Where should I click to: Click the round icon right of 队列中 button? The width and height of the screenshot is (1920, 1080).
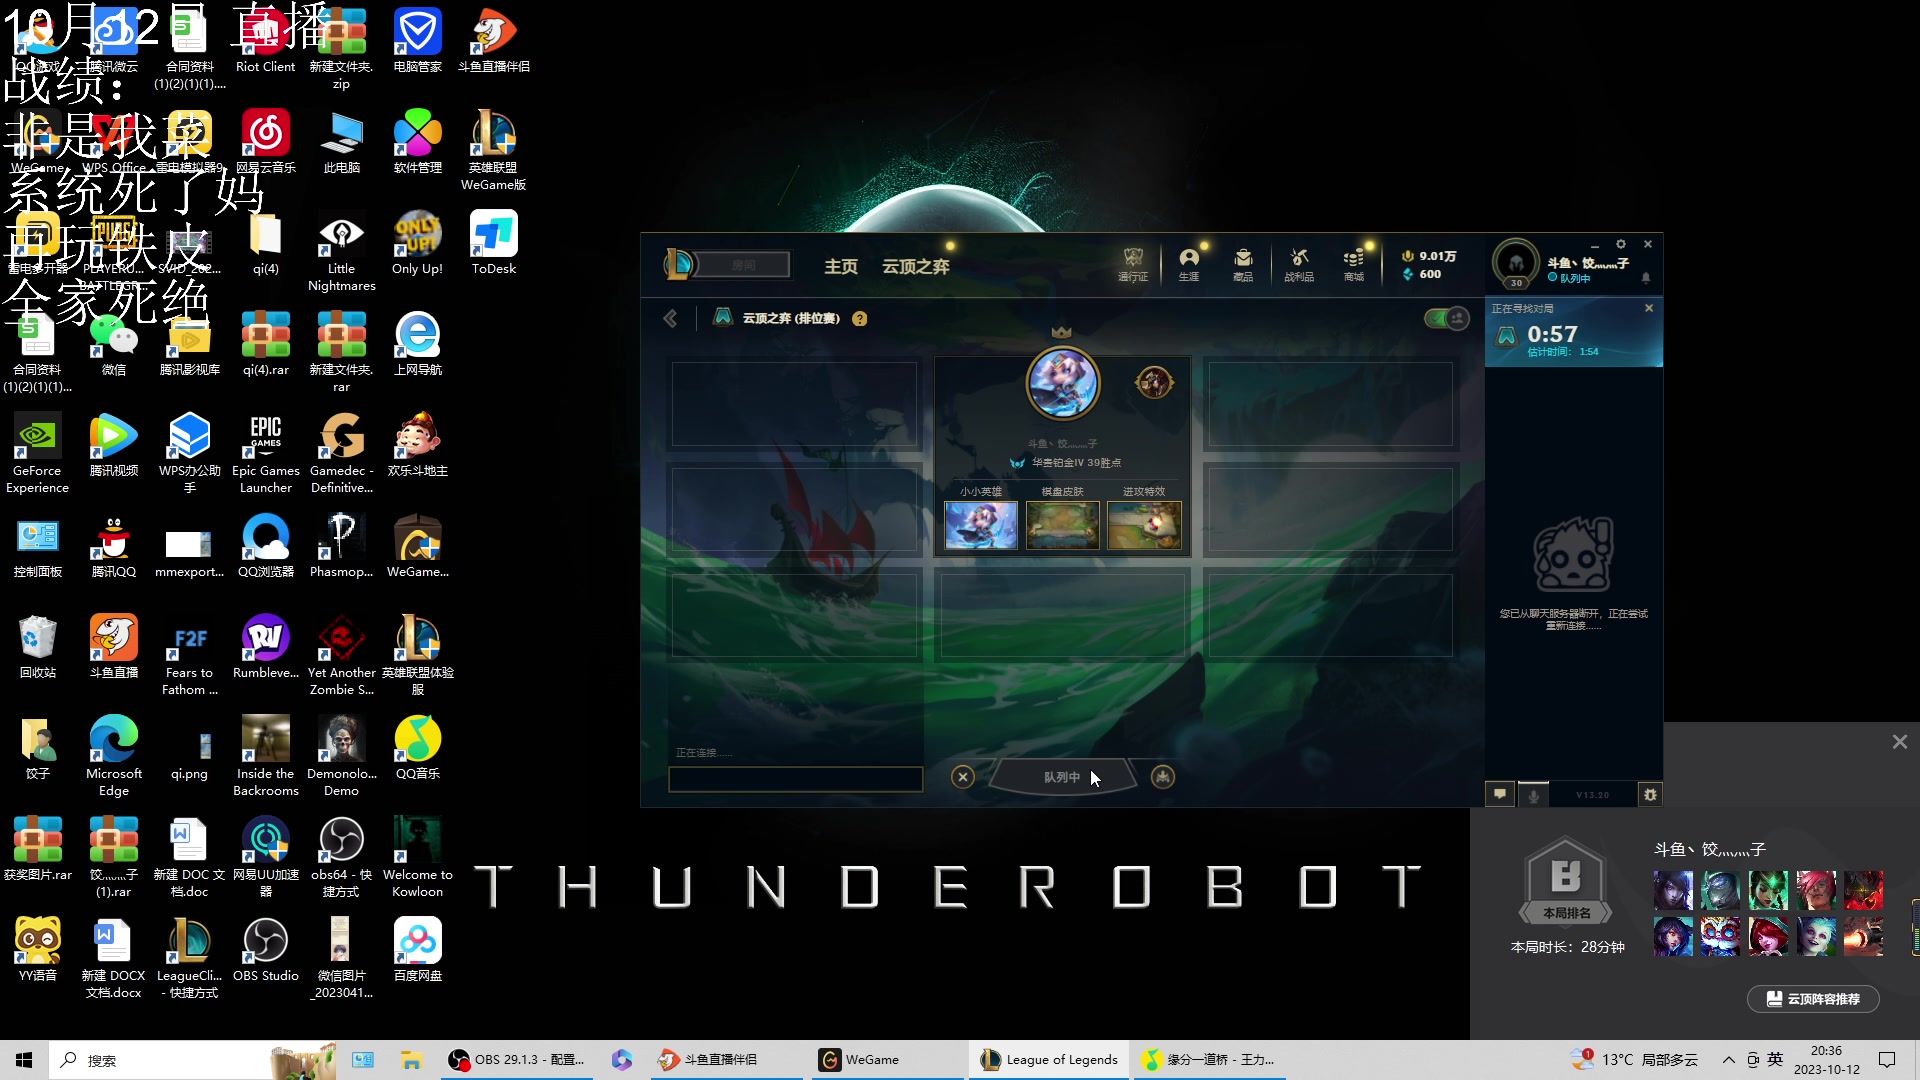point(1162,777)
